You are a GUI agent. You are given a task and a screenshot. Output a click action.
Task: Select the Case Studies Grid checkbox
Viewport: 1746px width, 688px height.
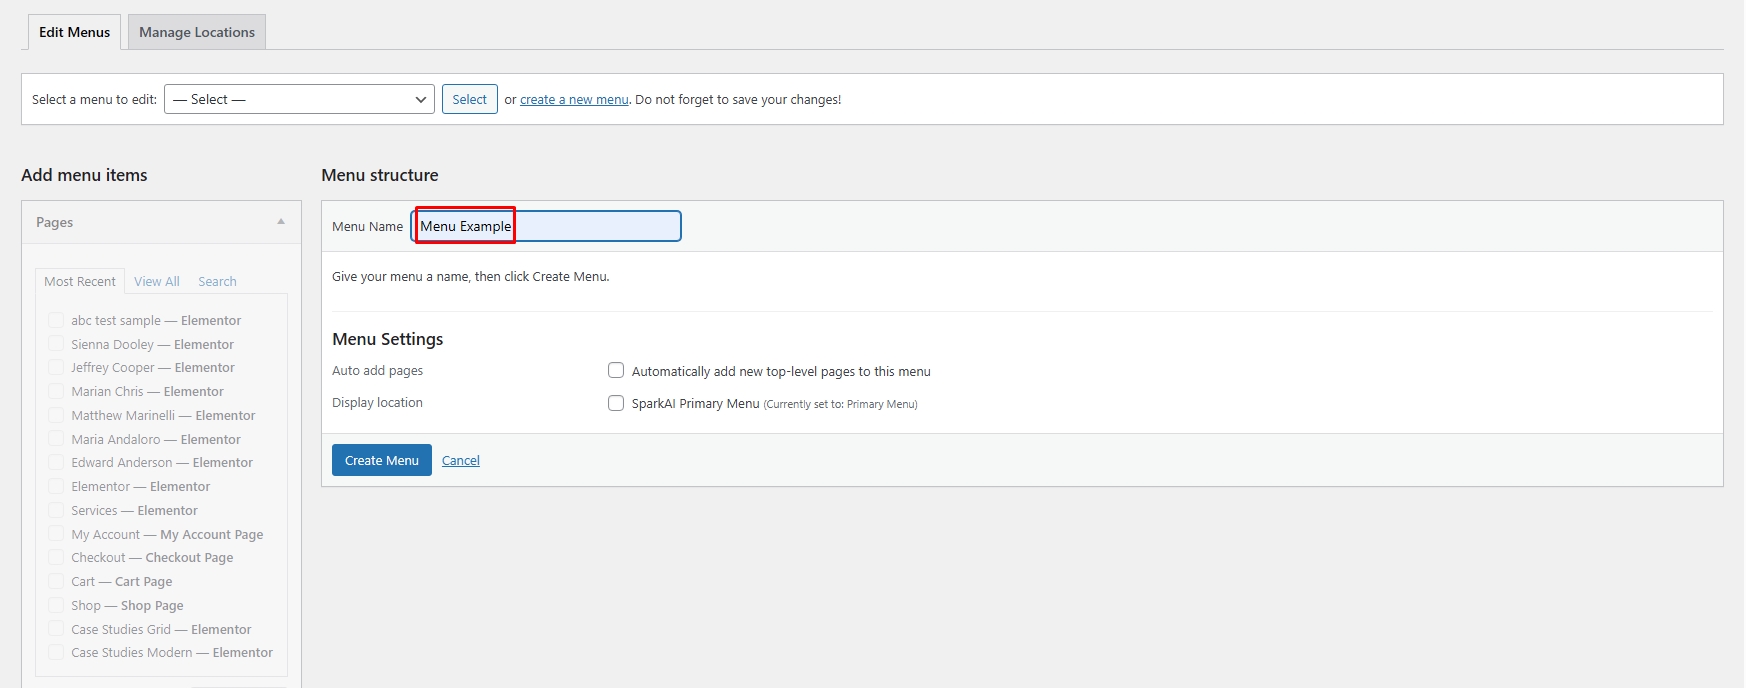pos(56,629)
